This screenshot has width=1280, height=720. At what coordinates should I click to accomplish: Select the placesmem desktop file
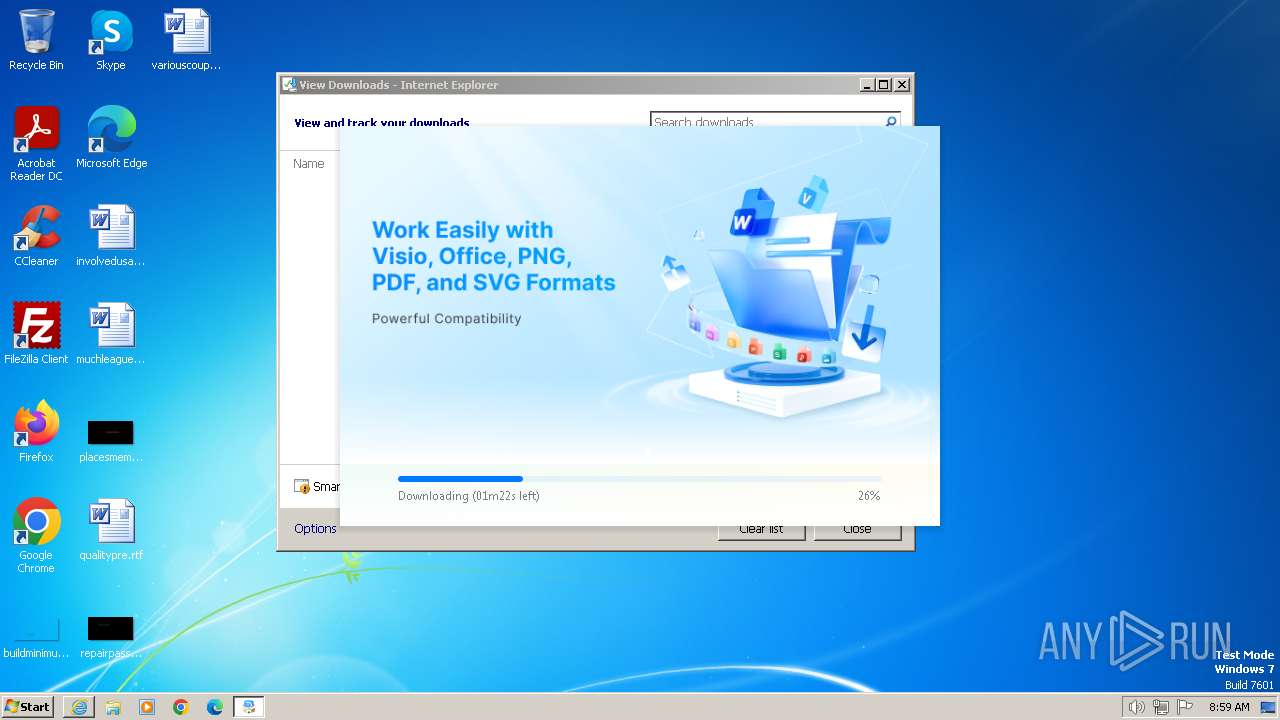tap(111, 440)
